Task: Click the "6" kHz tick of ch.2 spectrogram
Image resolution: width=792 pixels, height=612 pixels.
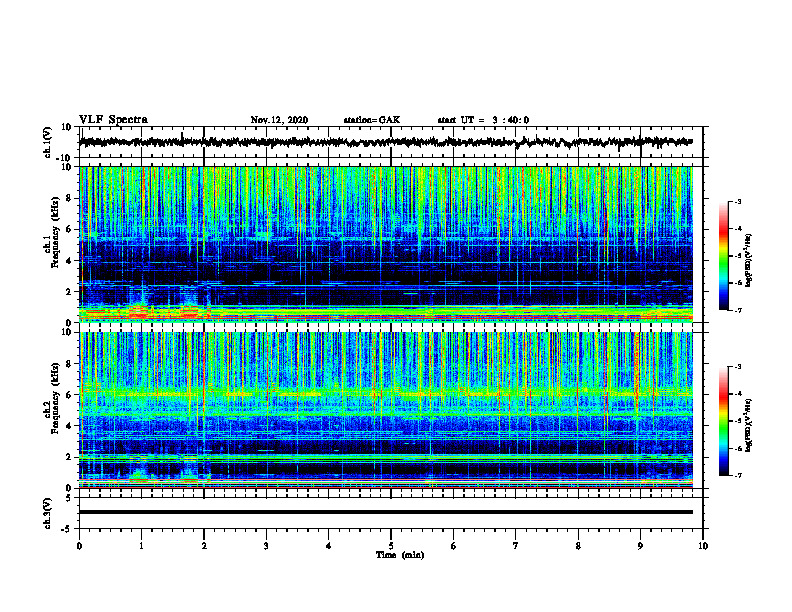Action: coord(69,394)
